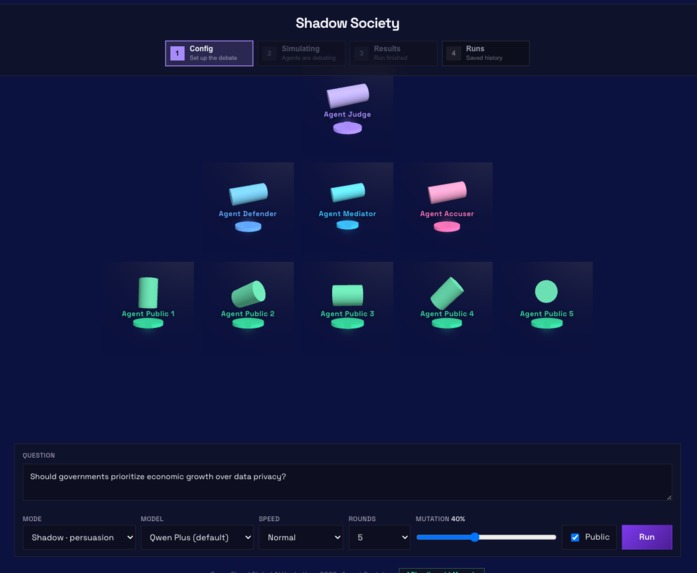
Task: Click the Agent Judge purple pedestal disc
Action: click(348, 128)
